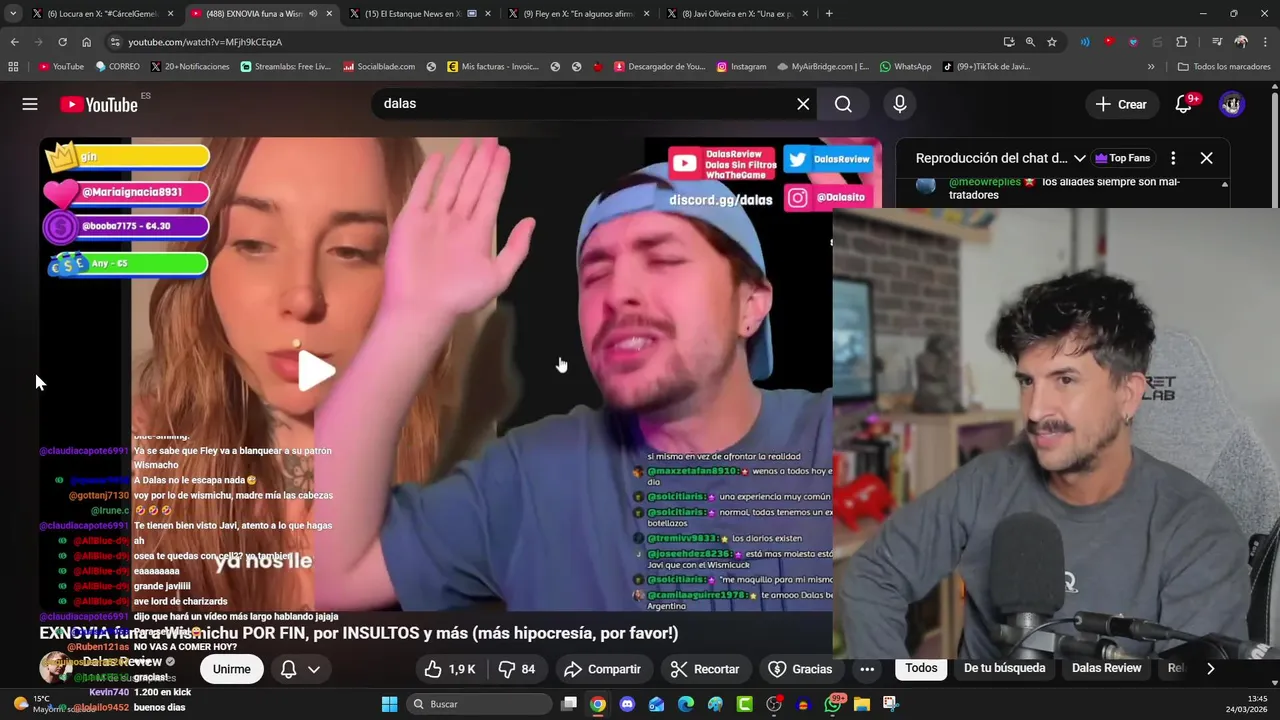Image resolution: width=1280 pixels, height=720 pixels.
Task: Open WhatsApp from the taskbar
Action: 833,704
